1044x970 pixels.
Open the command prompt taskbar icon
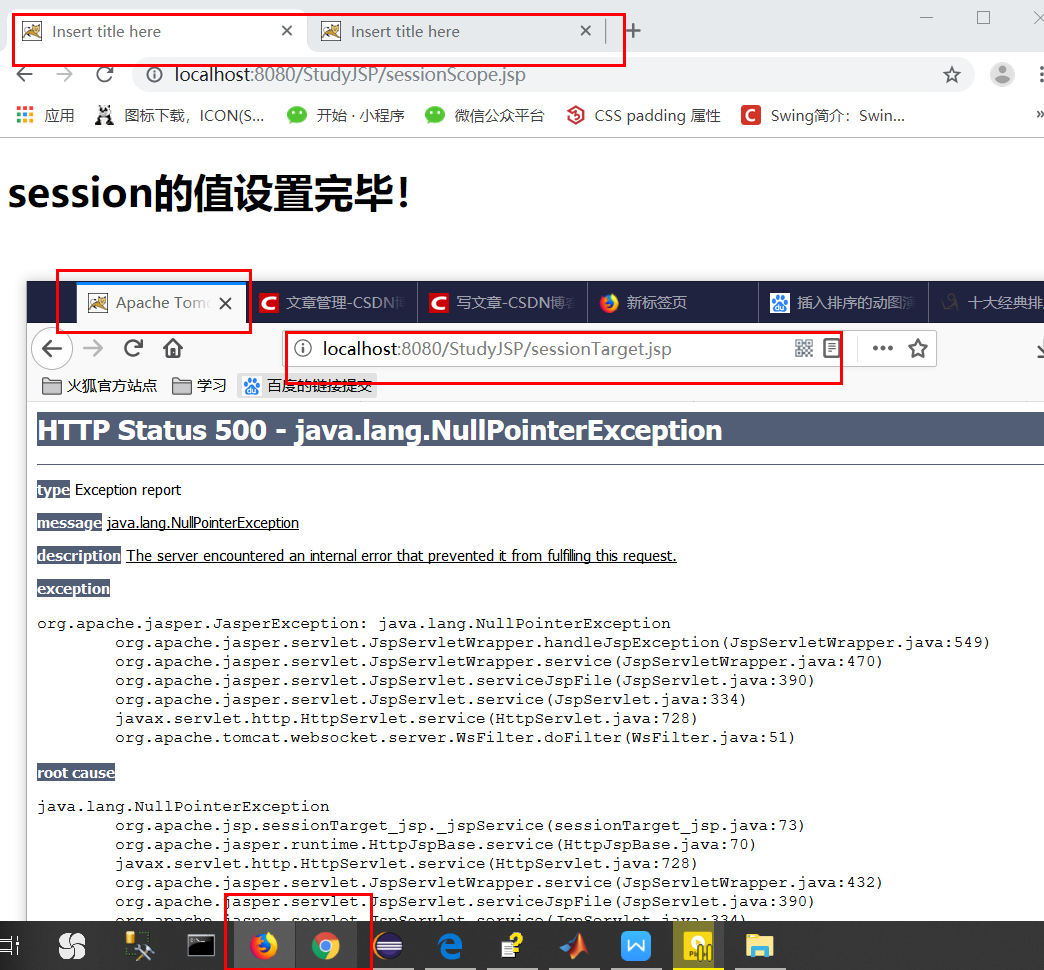[x=200, y=946]
